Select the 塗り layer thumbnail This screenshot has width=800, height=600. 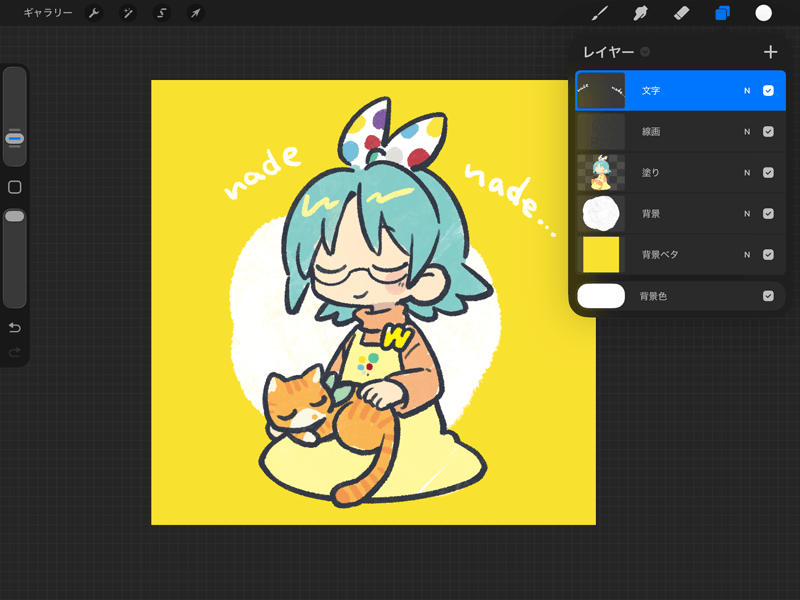pos(601,172)
